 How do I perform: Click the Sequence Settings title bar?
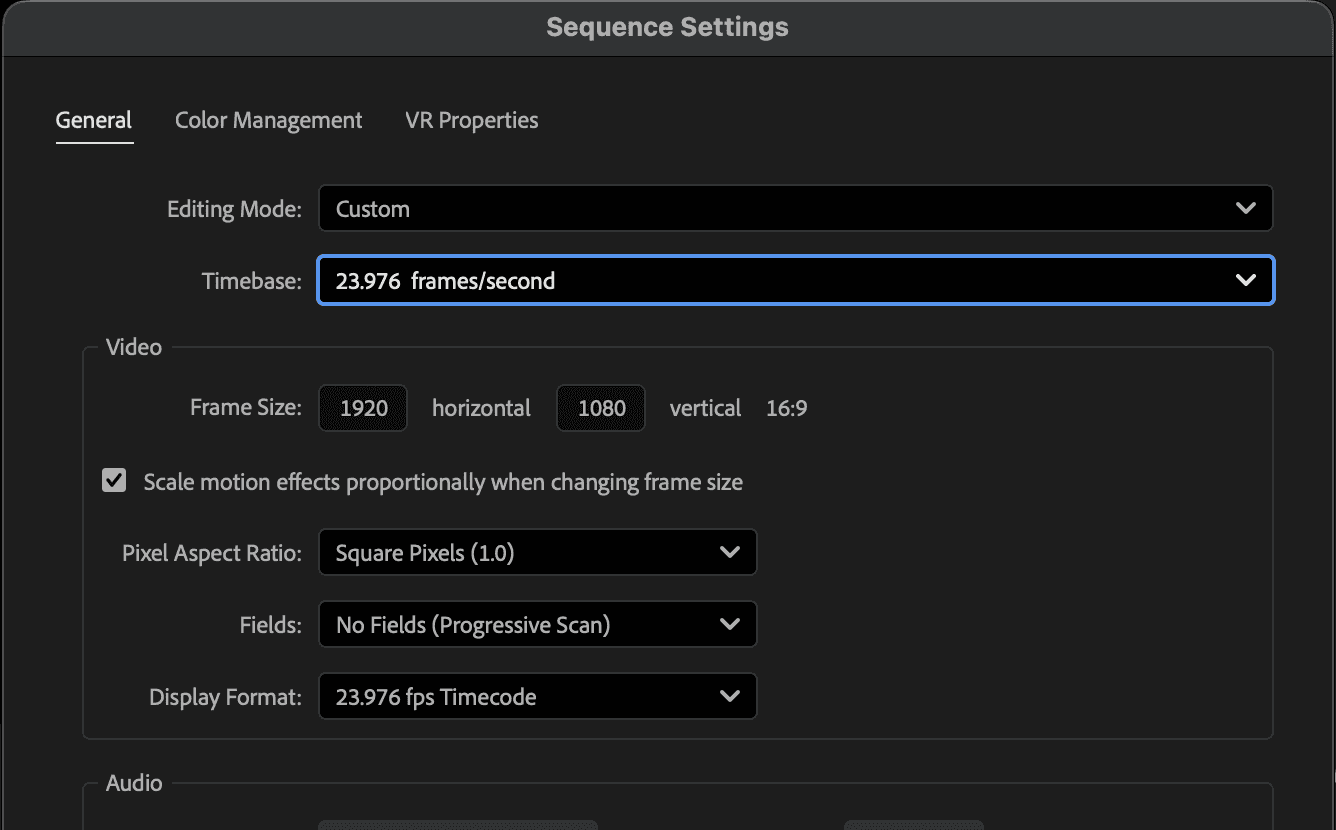[x=667, y=27]
